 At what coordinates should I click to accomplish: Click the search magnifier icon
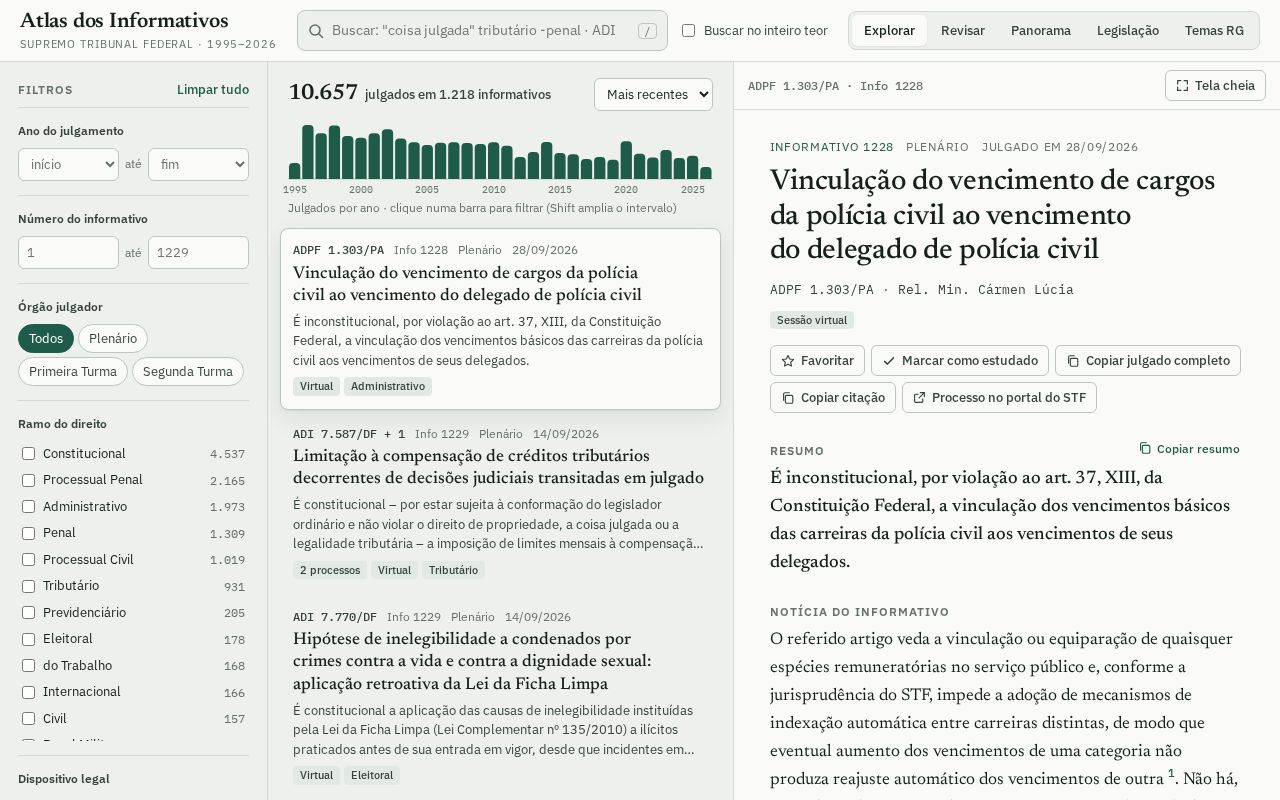click(315, 31)
